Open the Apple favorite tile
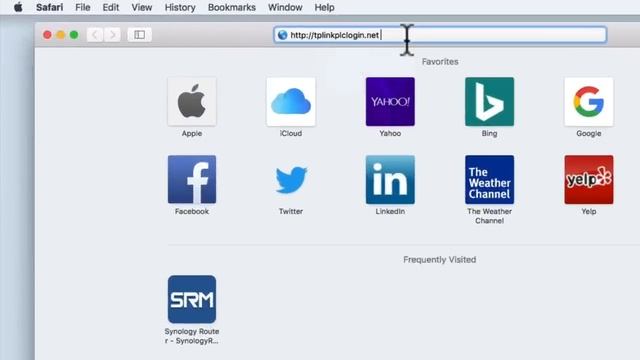 (192, 102)
